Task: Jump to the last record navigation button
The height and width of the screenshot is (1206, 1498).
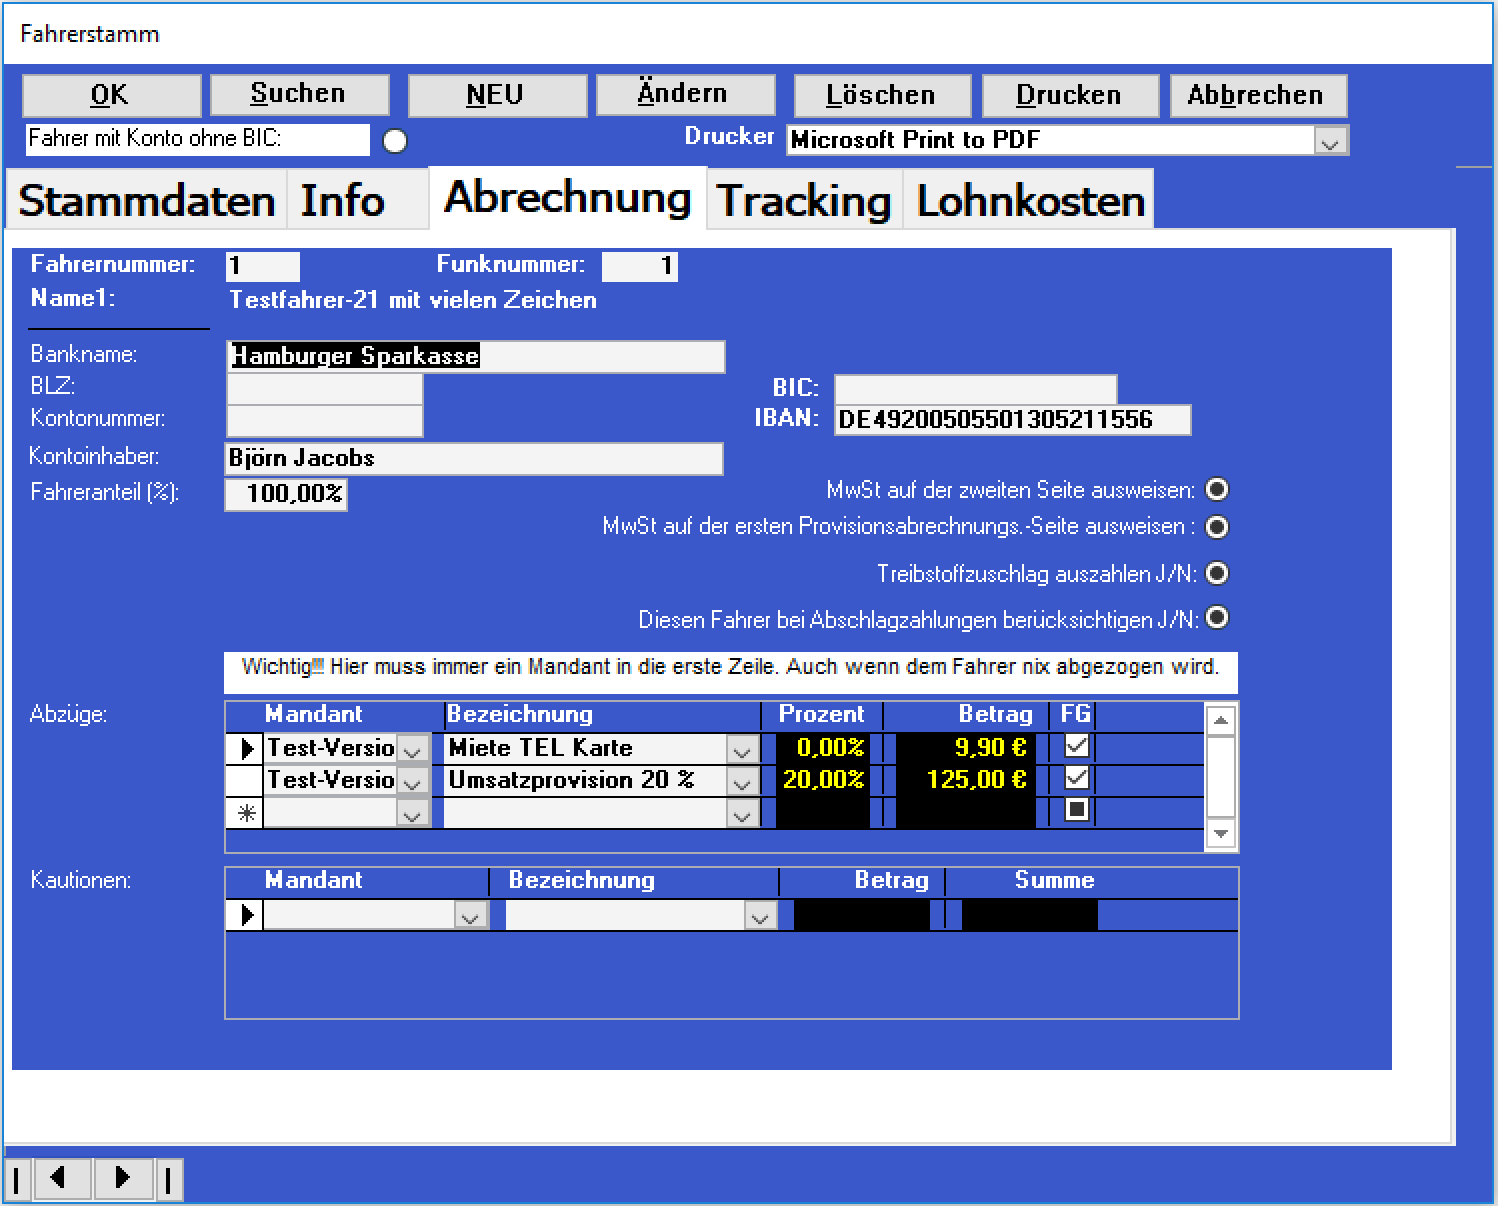Action: click(x=168, y=1179)
